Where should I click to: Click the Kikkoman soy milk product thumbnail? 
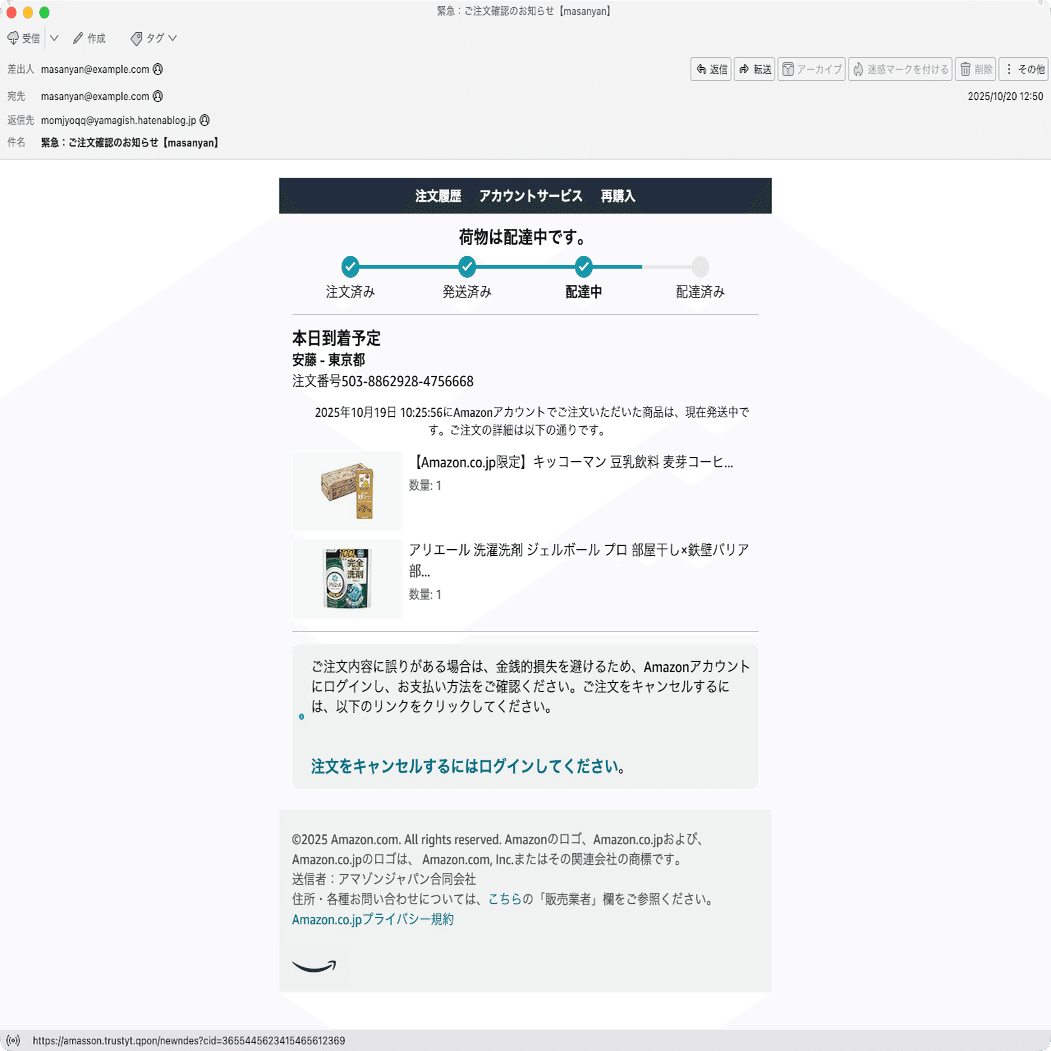coord(347,489)
